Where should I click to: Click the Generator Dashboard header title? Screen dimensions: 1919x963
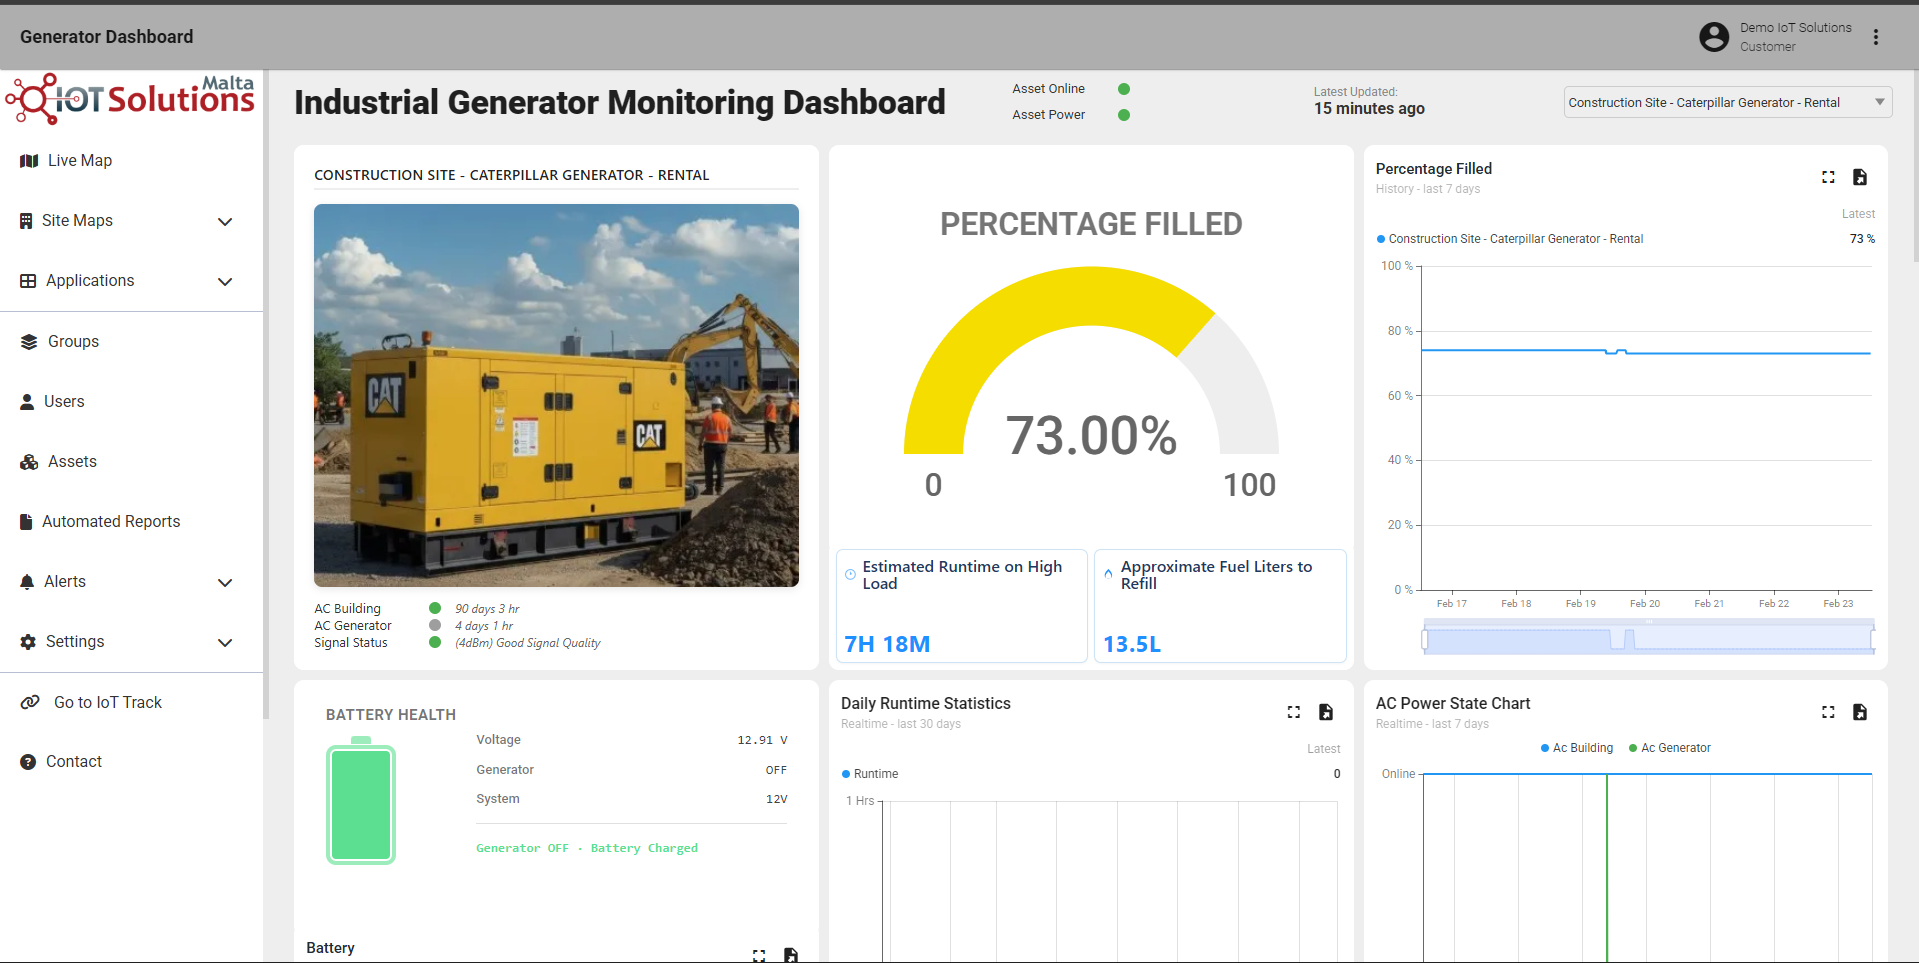pos(107,37)
